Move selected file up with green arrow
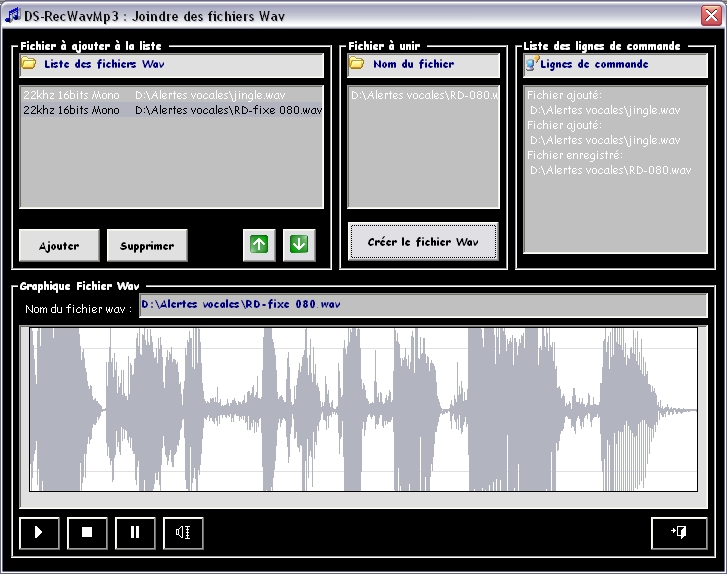Viewport: 727px width, 574px height. (x=259, y=244)
